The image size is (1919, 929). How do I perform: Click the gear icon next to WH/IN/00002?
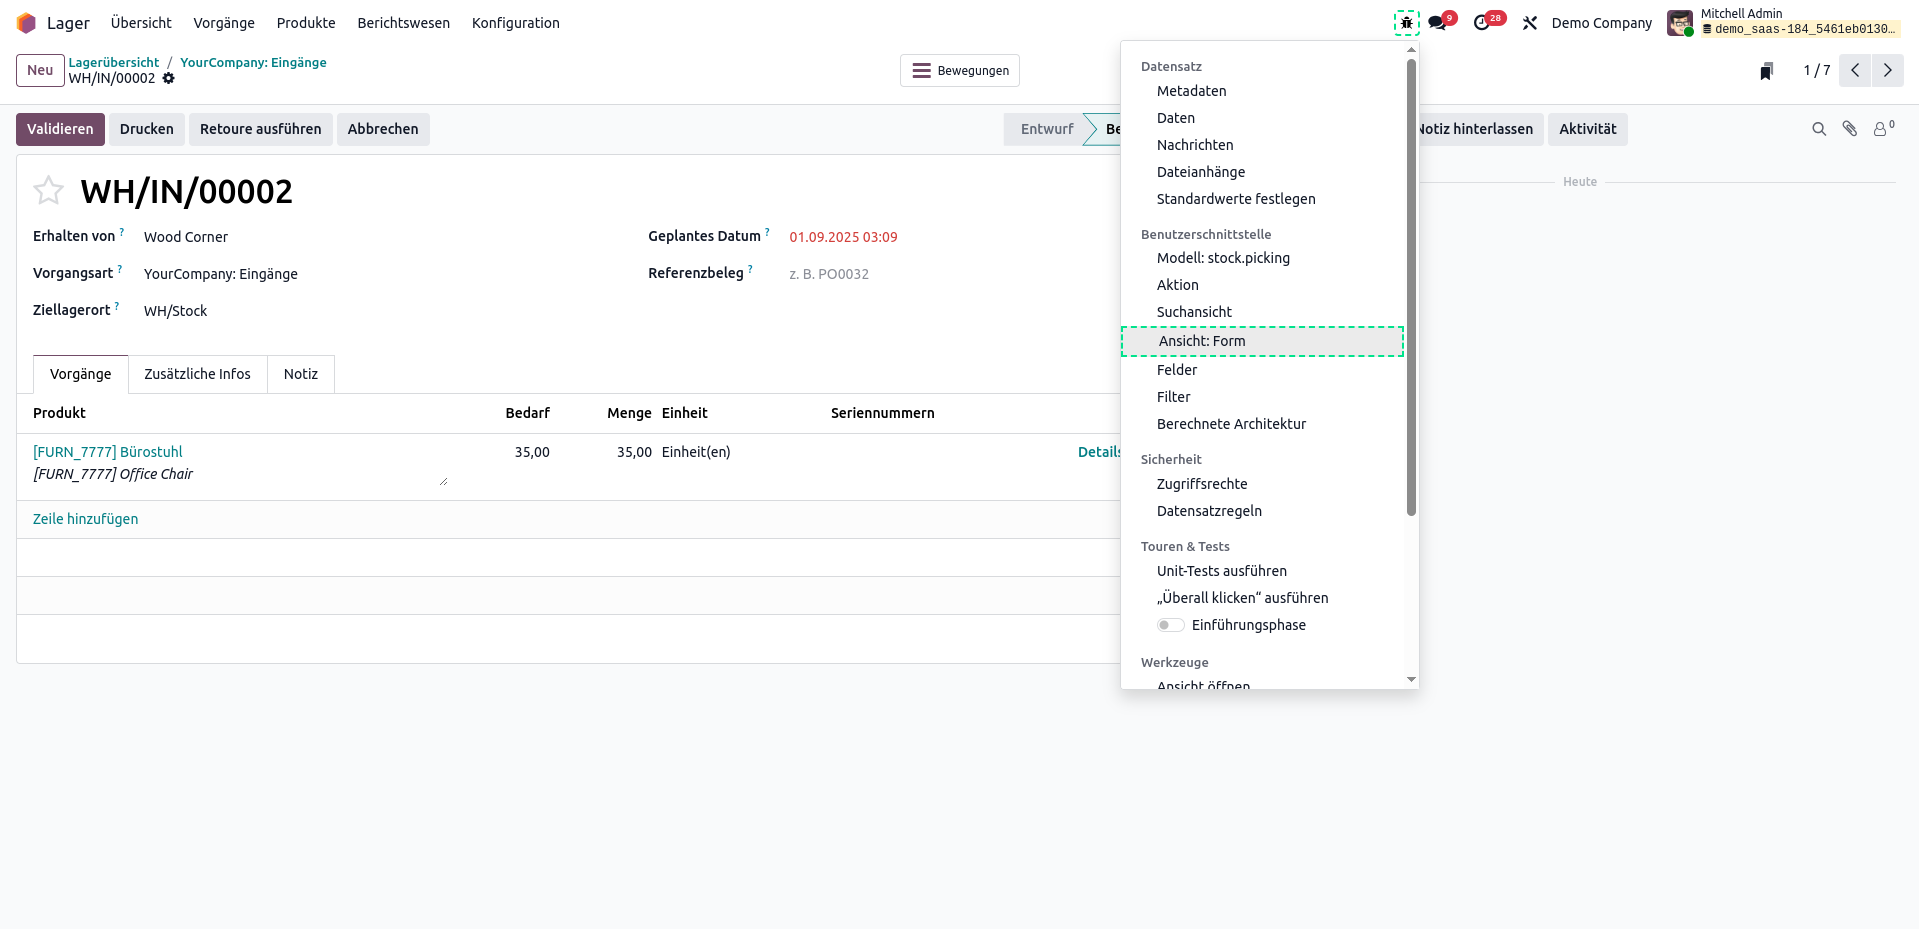click(x=169, y=78)
